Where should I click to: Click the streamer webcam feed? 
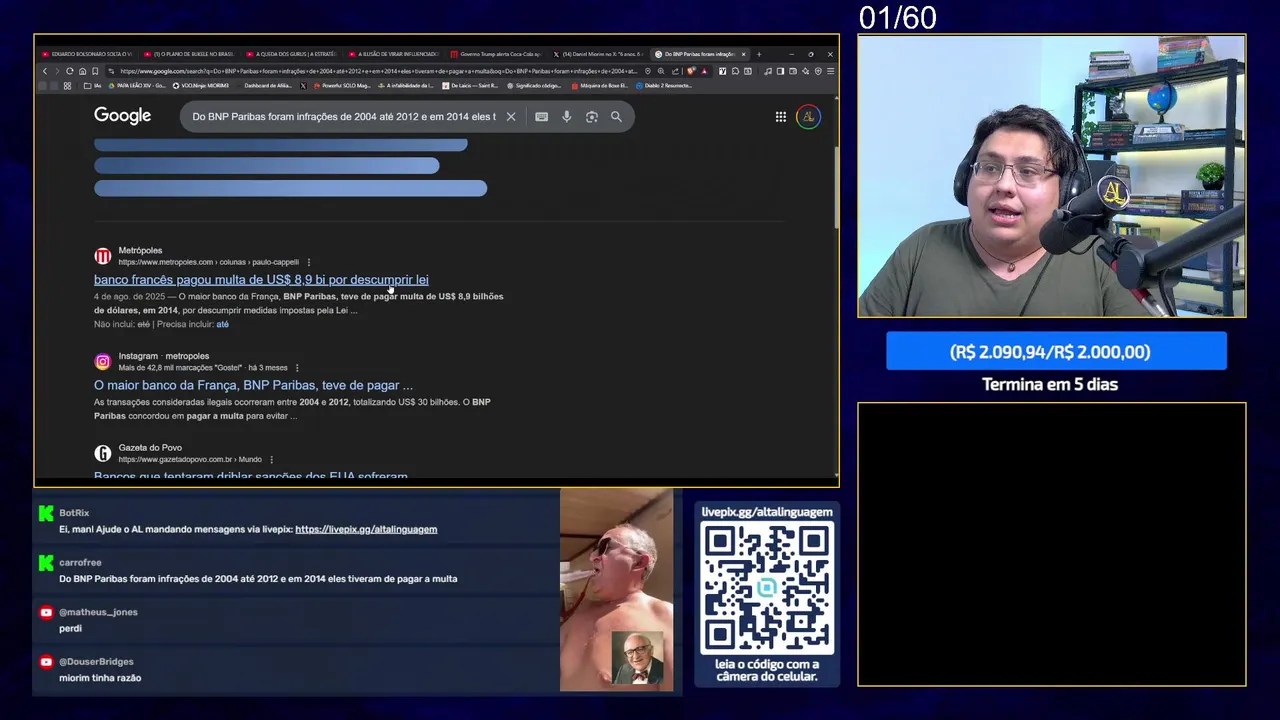click(x=1051, y=177)
